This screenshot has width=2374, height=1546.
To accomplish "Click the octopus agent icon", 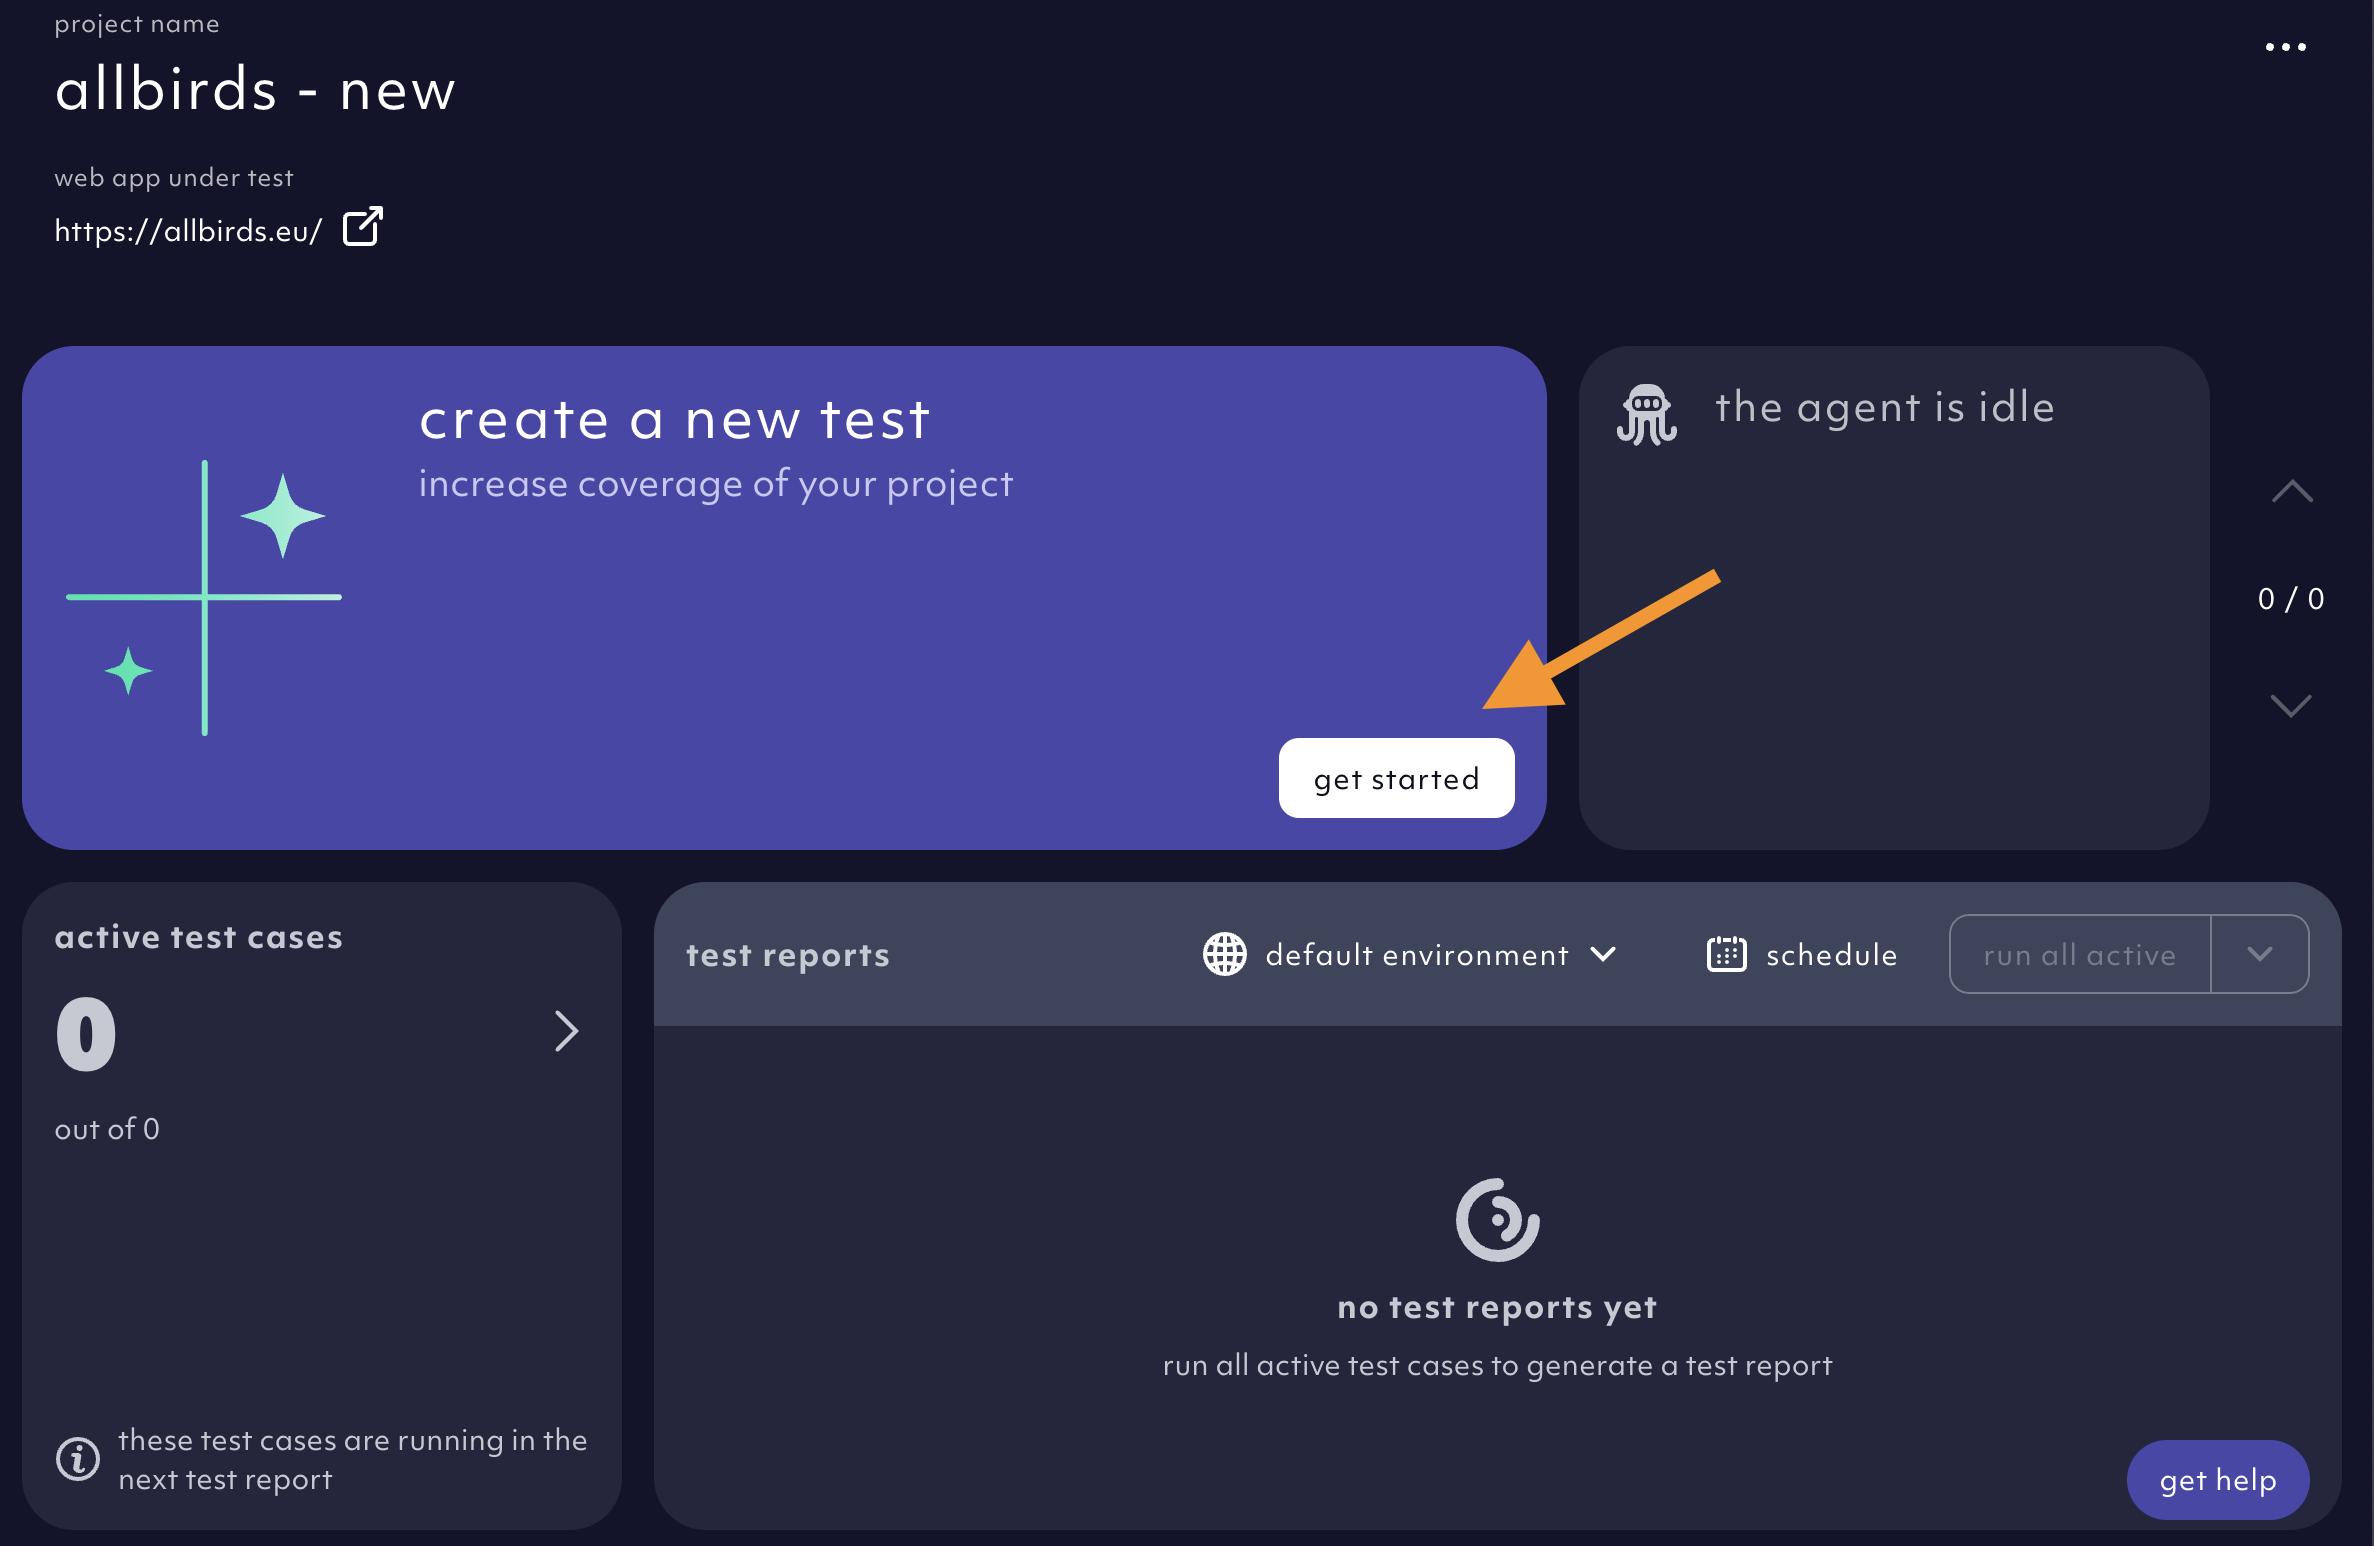I will (1646, 414).
